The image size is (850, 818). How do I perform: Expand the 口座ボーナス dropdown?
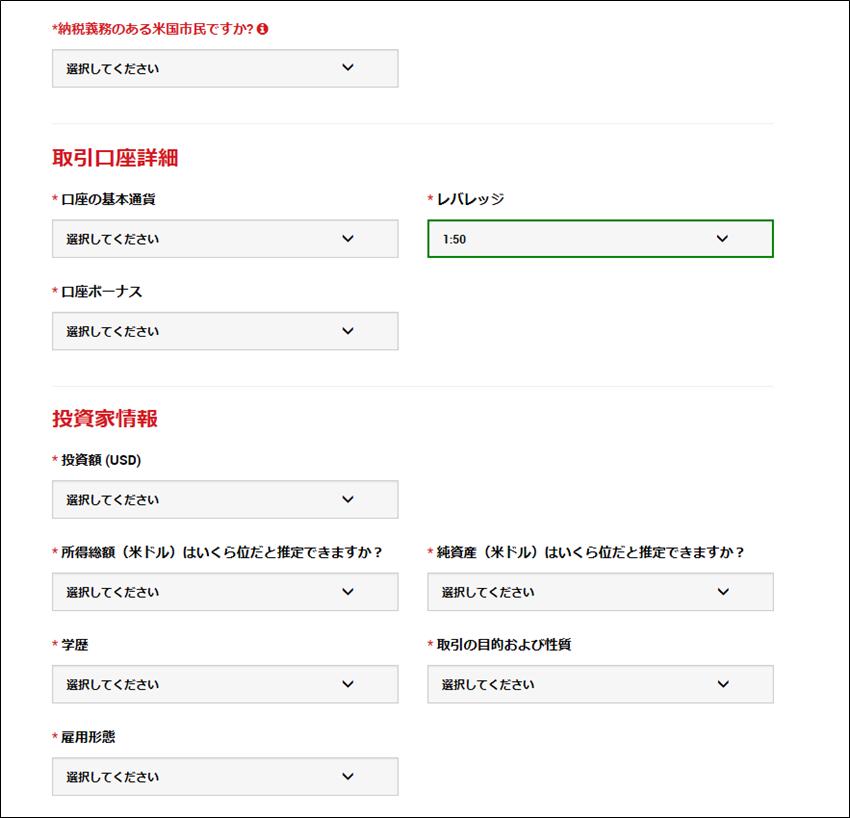point(225,331)
